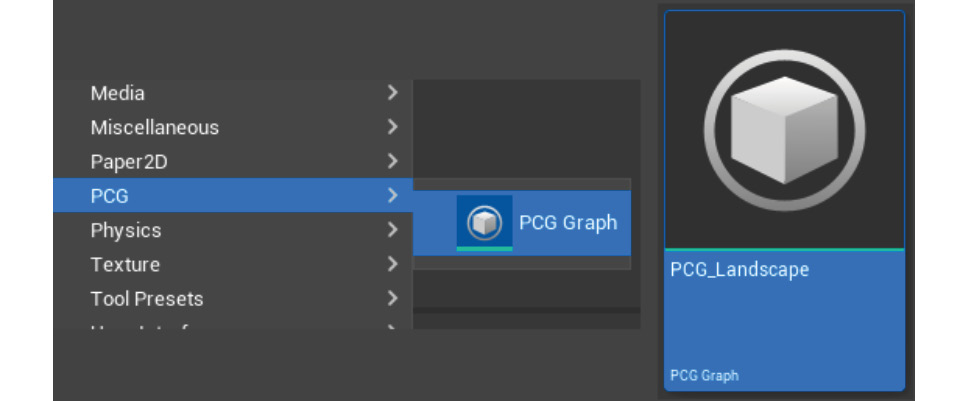The width and height of the screenshot is (967, 401).
Task: Expand the chevron beside Tool Presets
Action: 392,299
